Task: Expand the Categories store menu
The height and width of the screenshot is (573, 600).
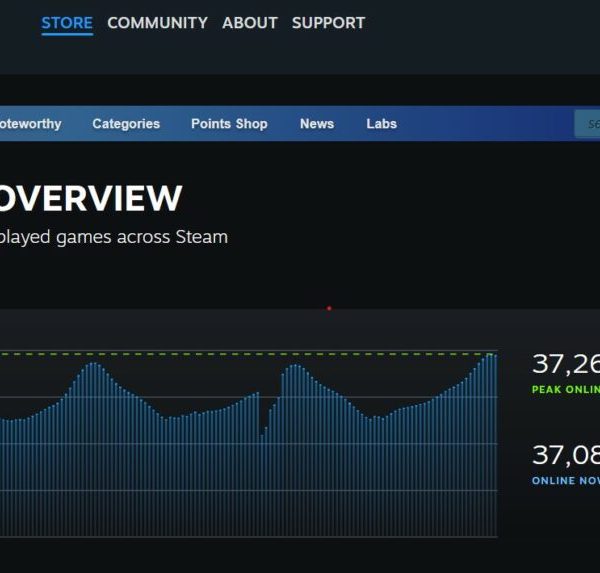Action: [126, 124]
